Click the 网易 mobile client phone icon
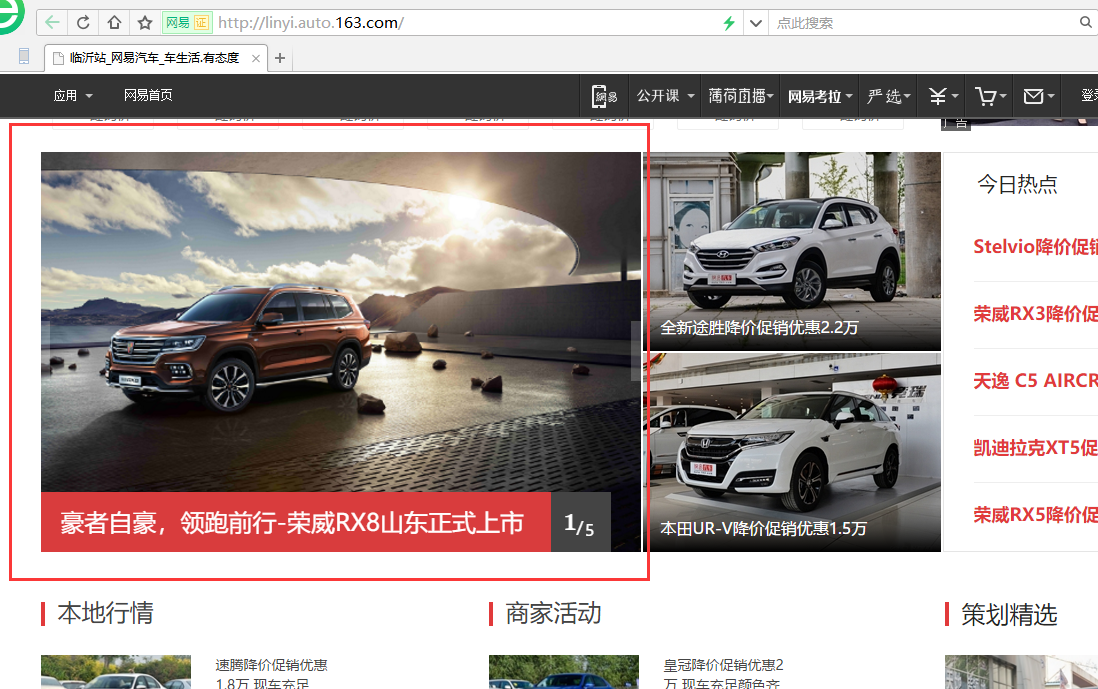This screenshot has width=1098, height=689. pos(604,96)
